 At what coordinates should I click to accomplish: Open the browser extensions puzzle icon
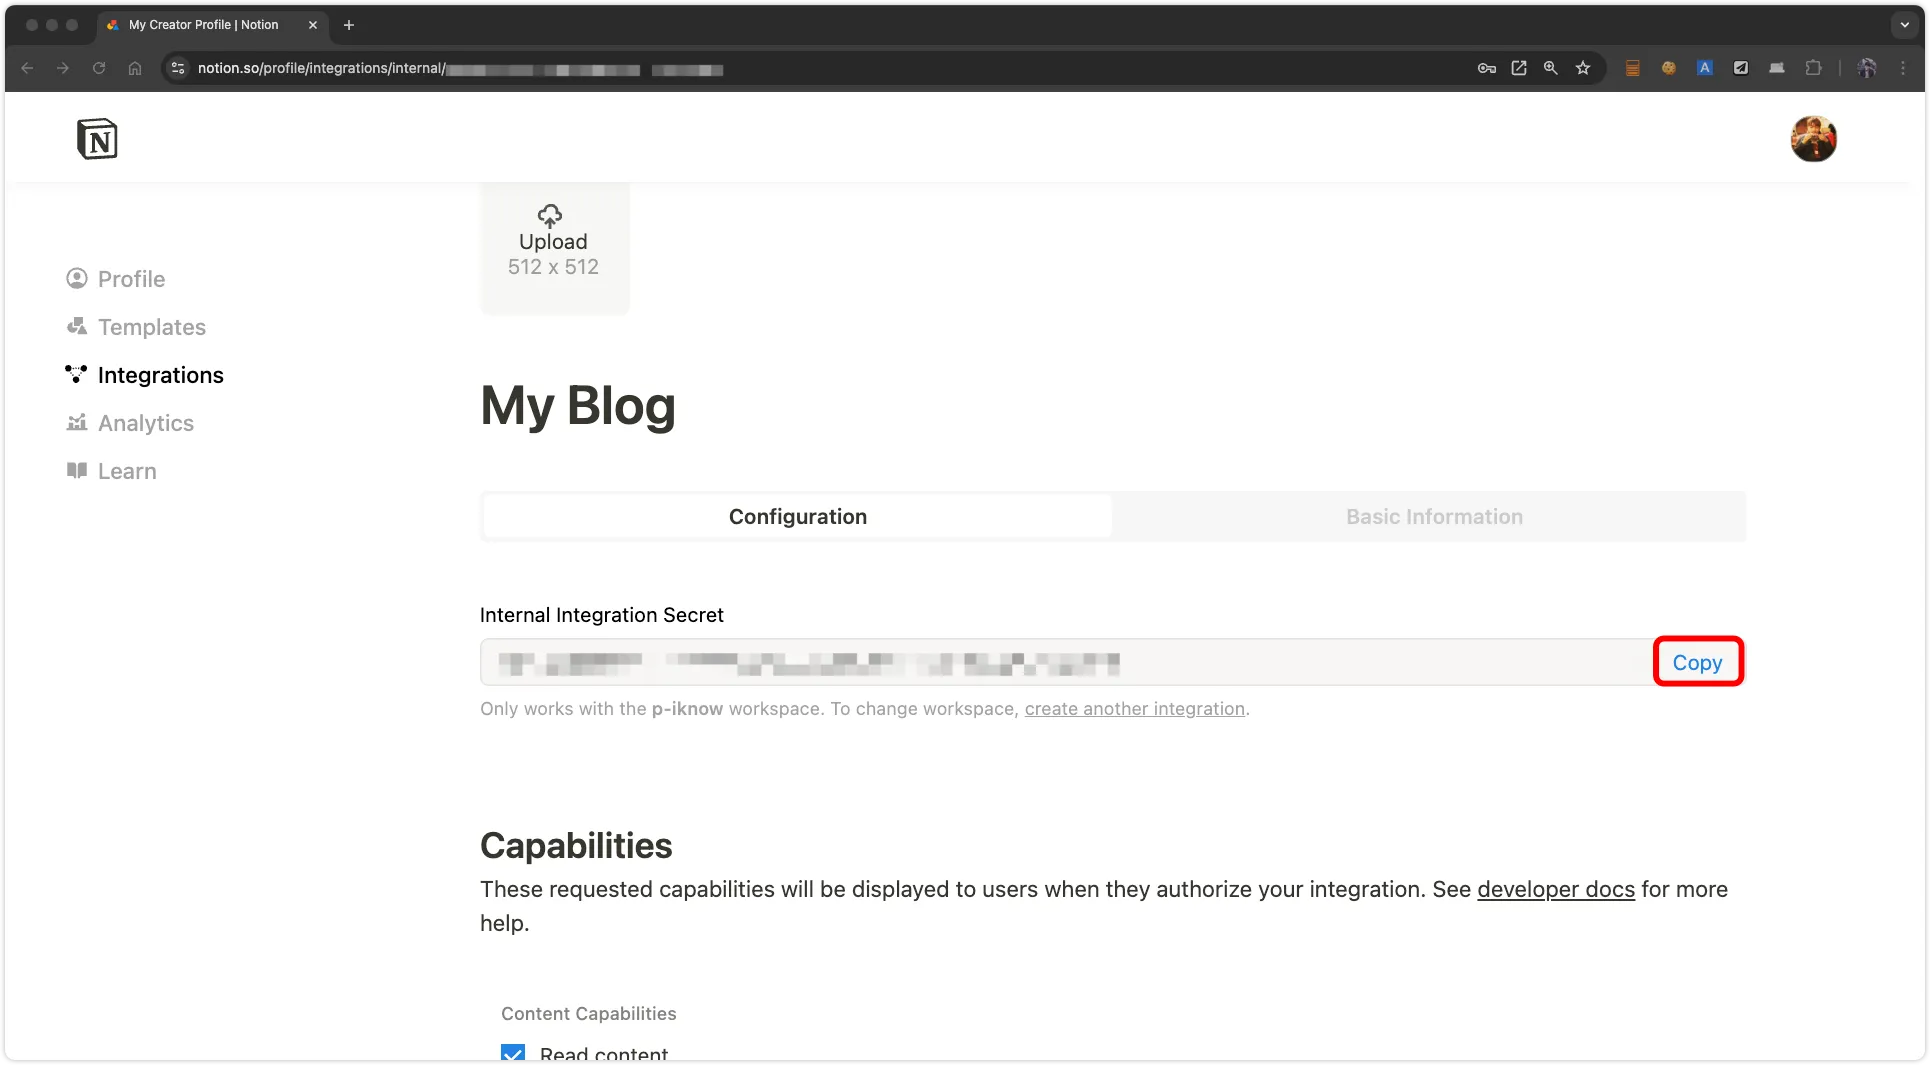click(x=1812, y=68)
